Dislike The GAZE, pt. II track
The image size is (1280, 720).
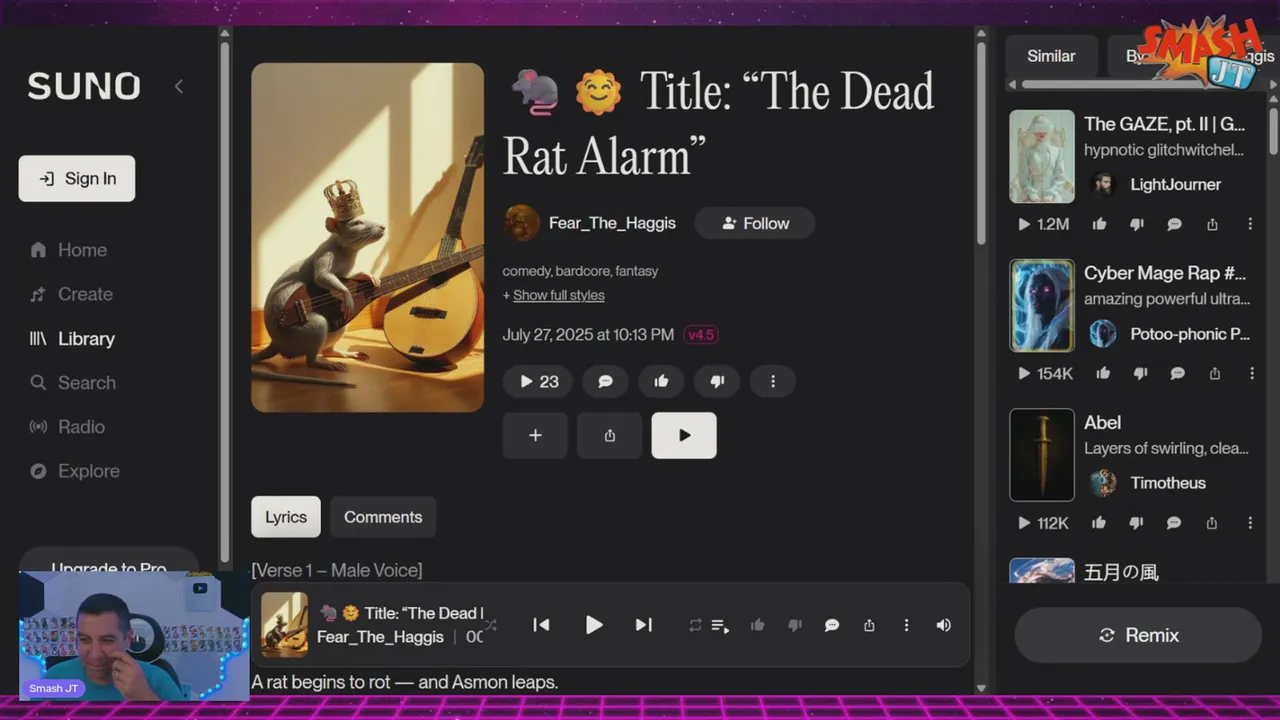pos(1136,224)
